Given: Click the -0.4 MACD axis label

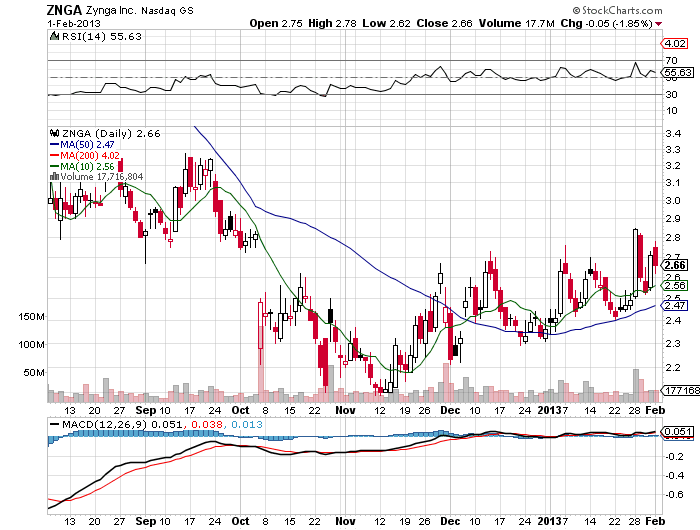Looking at the screenshot, I should coord(674,476).
